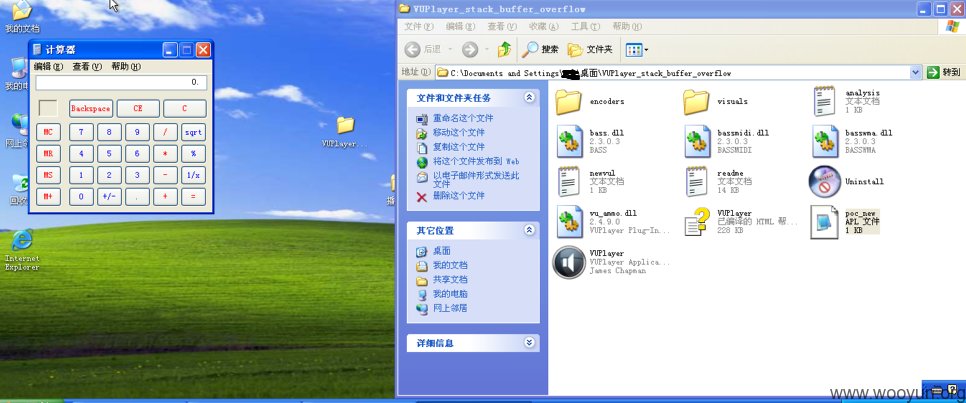
Task: Open the Edit menu in Explorer
Action: 460,26
